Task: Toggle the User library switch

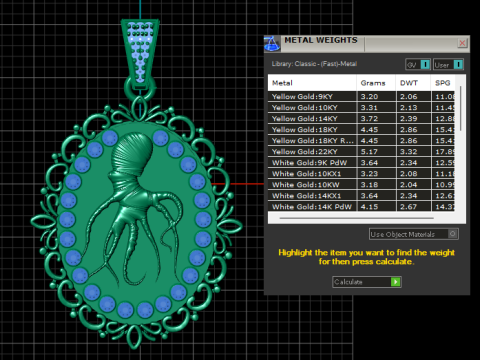Action: [449, 64]
